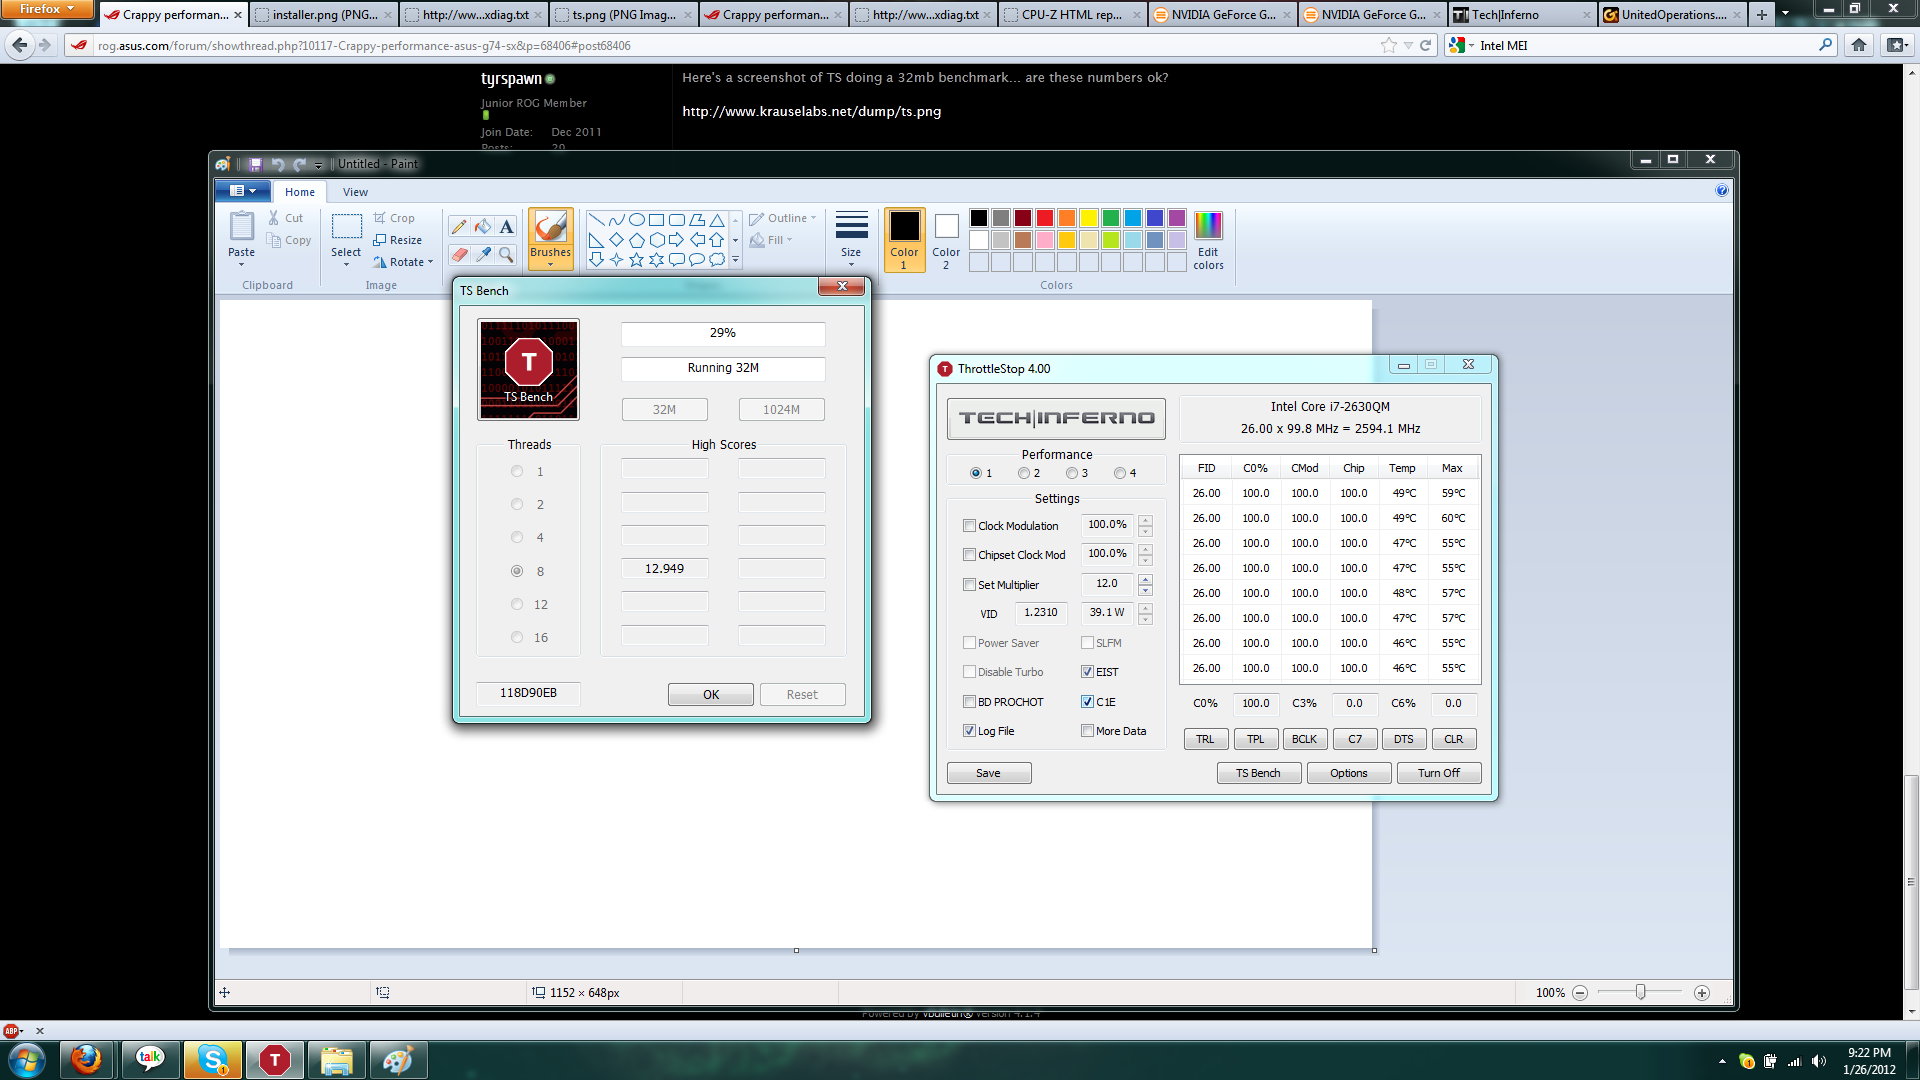Open the Firefox menu dropdown
The height and width of the screenshot is (1080, 1920).
tap(46, 9)
